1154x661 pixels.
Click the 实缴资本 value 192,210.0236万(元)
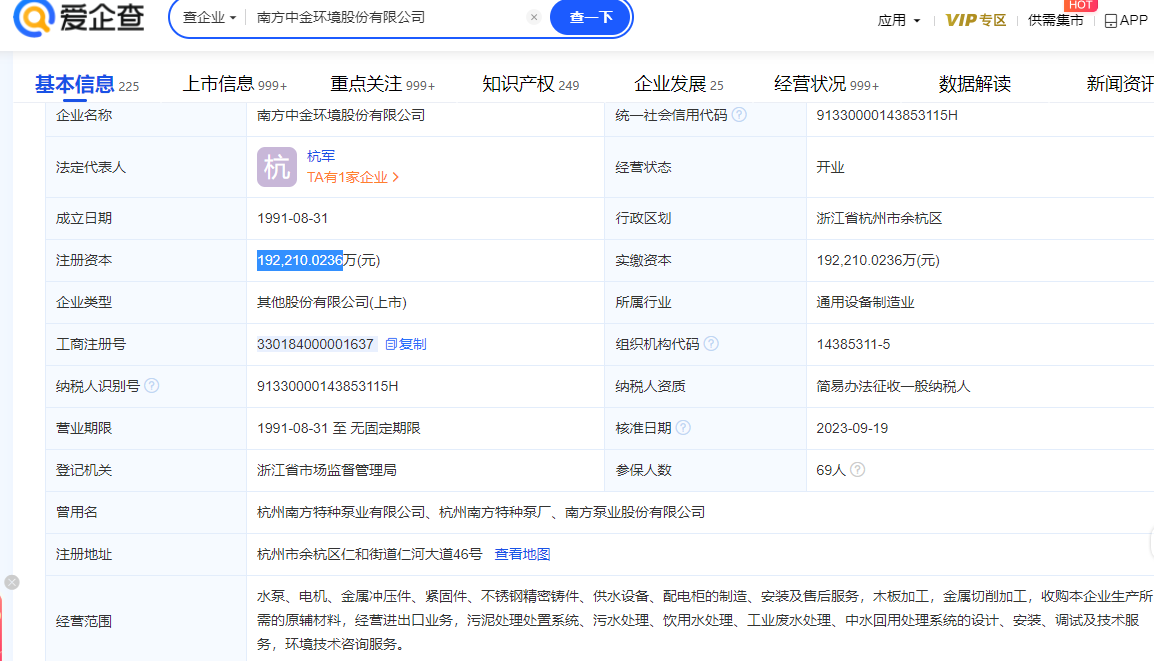(878, 260)
